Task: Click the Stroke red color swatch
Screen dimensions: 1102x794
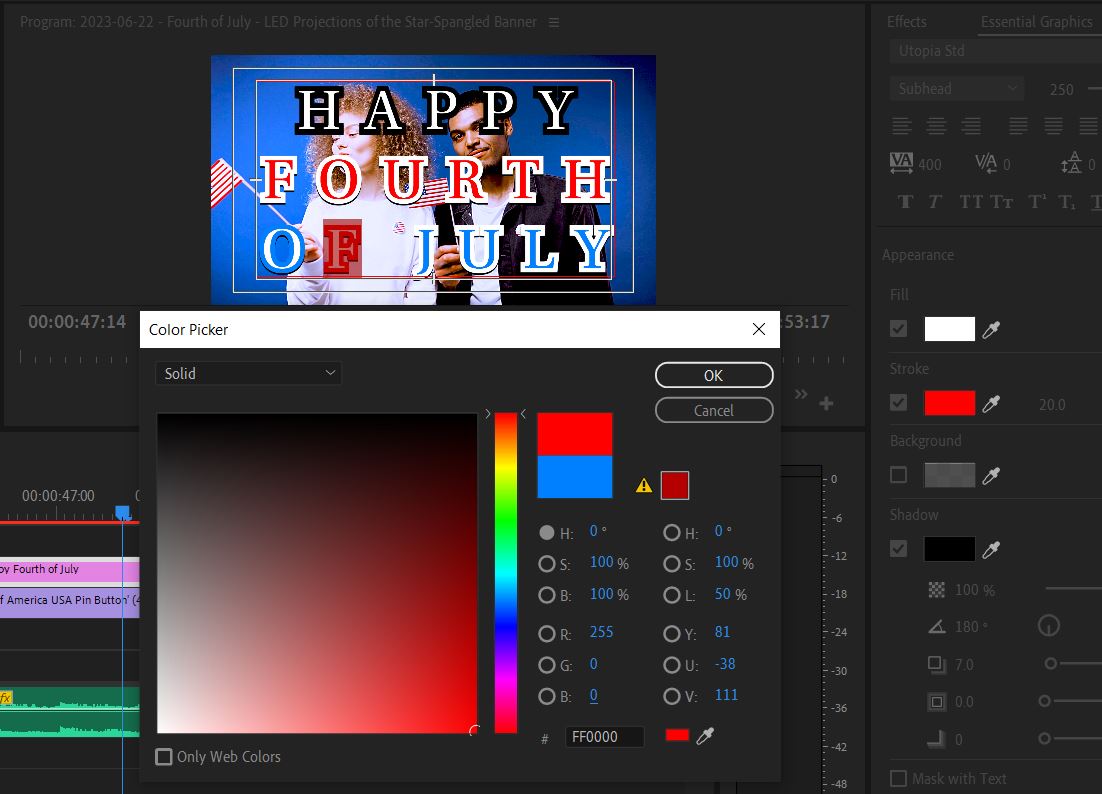Action: click(x=949, y=403)
